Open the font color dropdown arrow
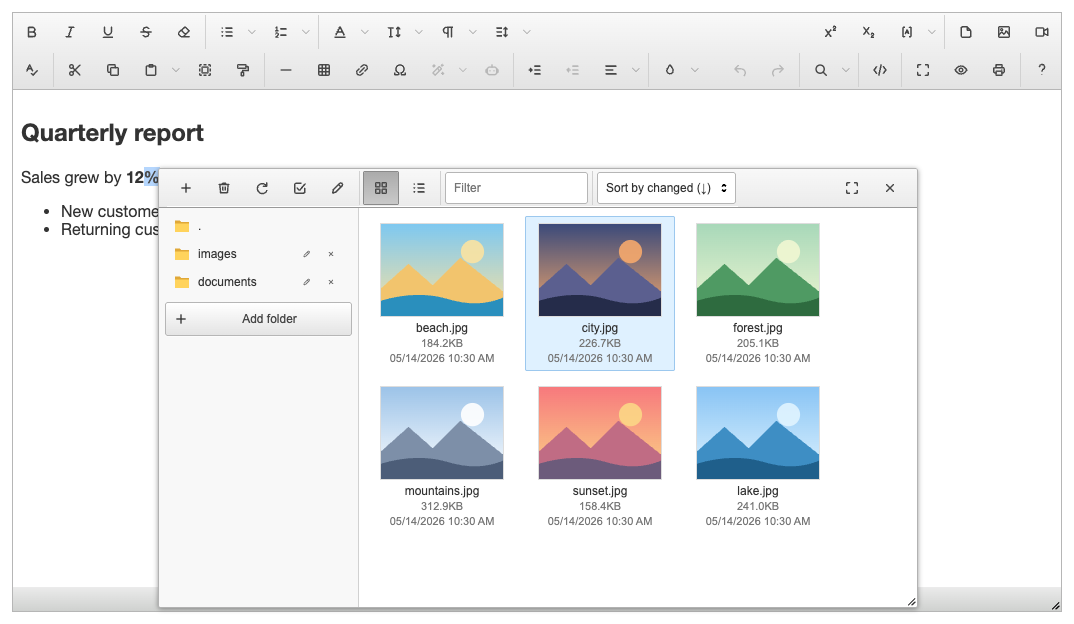This screenshot has height=624, width=1074. pos(364,32)
